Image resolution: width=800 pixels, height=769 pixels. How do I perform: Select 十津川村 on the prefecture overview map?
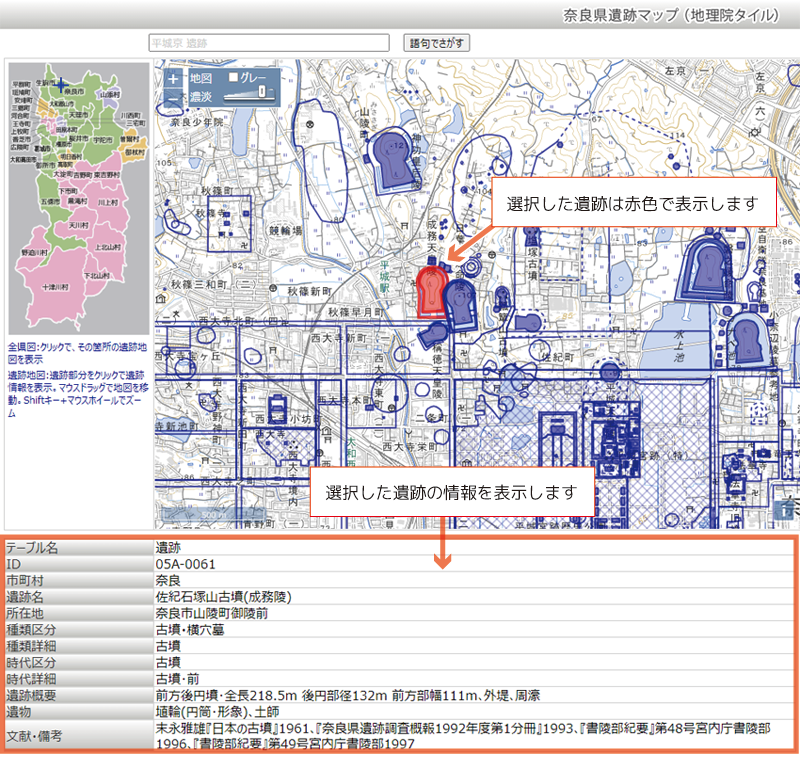click(55, 287)
